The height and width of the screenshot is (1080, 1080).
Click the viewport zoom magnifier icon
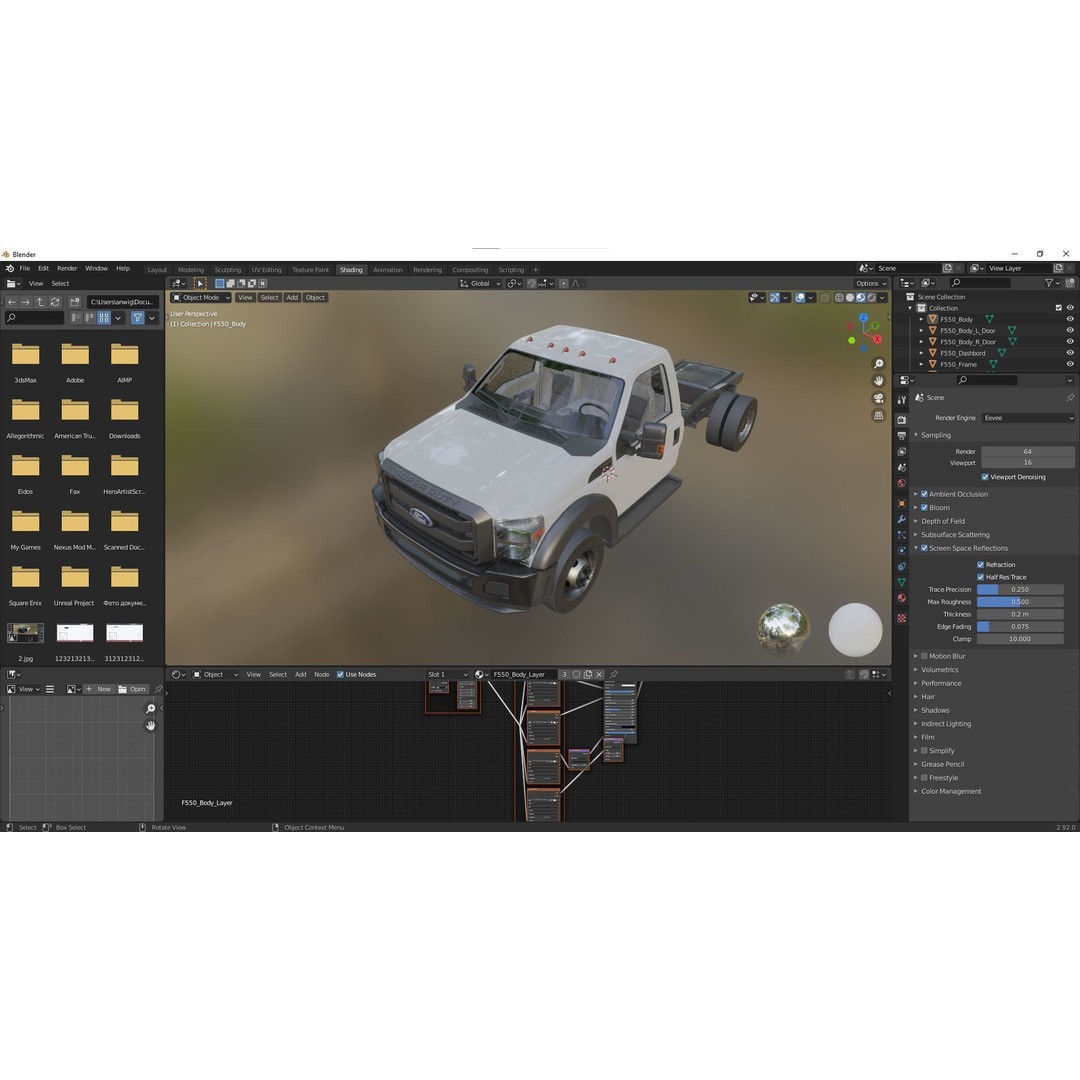point(878,364)
